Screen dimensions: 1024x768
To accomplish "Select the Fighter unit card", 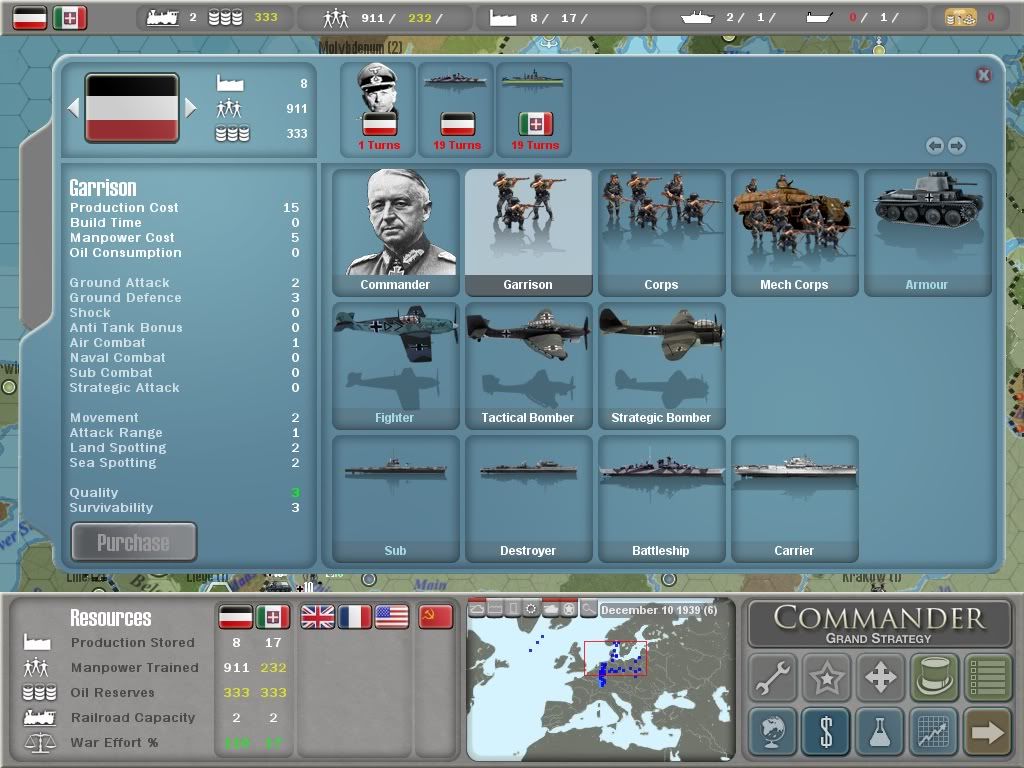I will coord(395,366).
